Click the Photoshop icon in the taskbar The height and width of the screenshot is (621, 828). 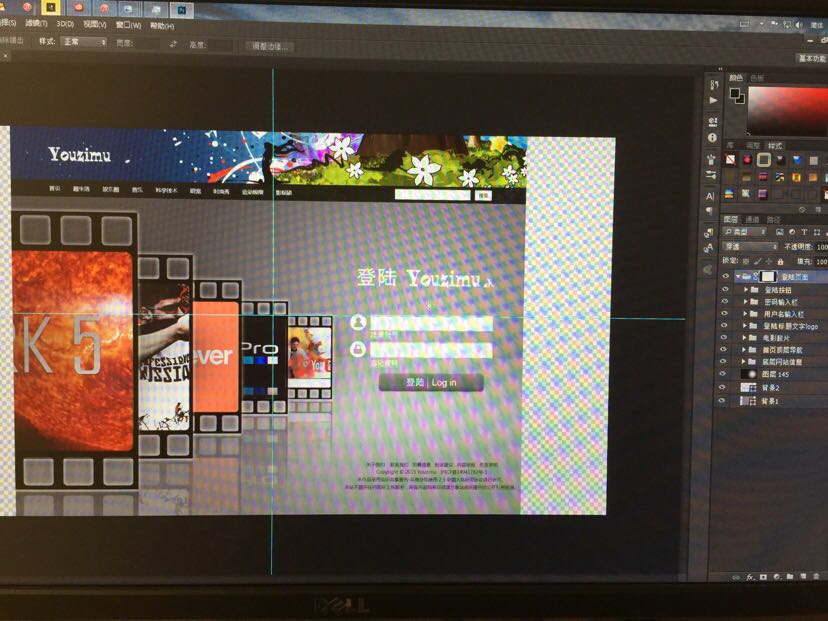pyautogui.click(x=182, y=9)
